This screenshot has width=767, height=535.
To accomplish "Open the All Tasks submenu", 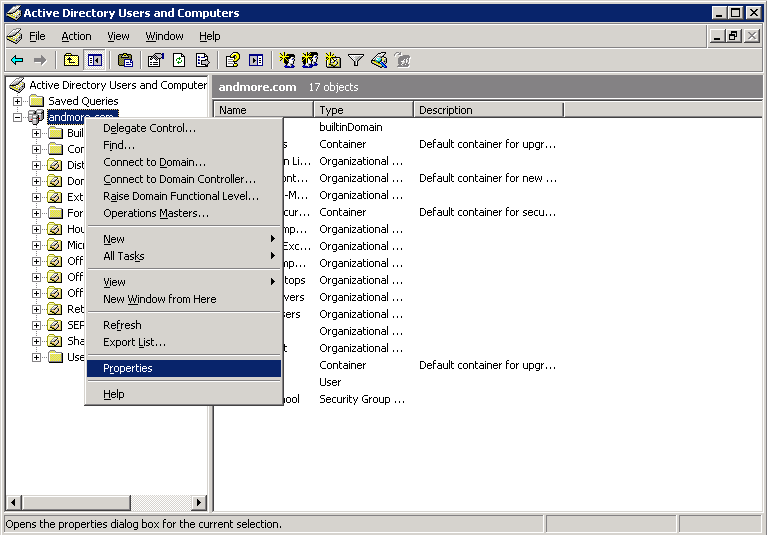I will pos(184,256).
